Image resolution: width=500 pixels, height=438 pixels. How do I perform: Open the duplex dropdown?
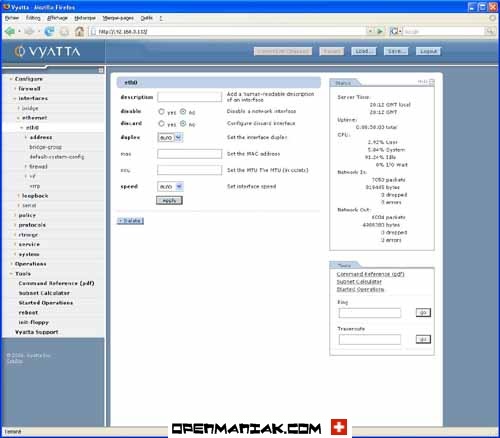(x=170, y=137)
